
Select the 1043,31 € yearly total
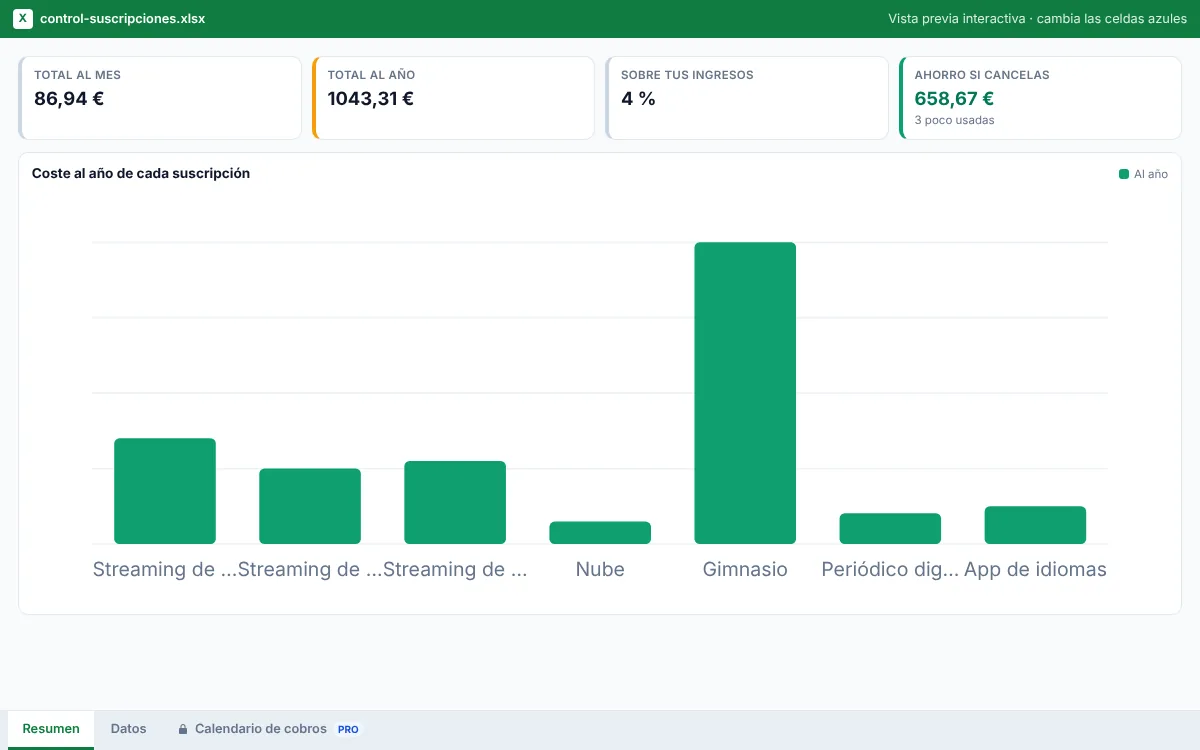(x=371, y=98)
